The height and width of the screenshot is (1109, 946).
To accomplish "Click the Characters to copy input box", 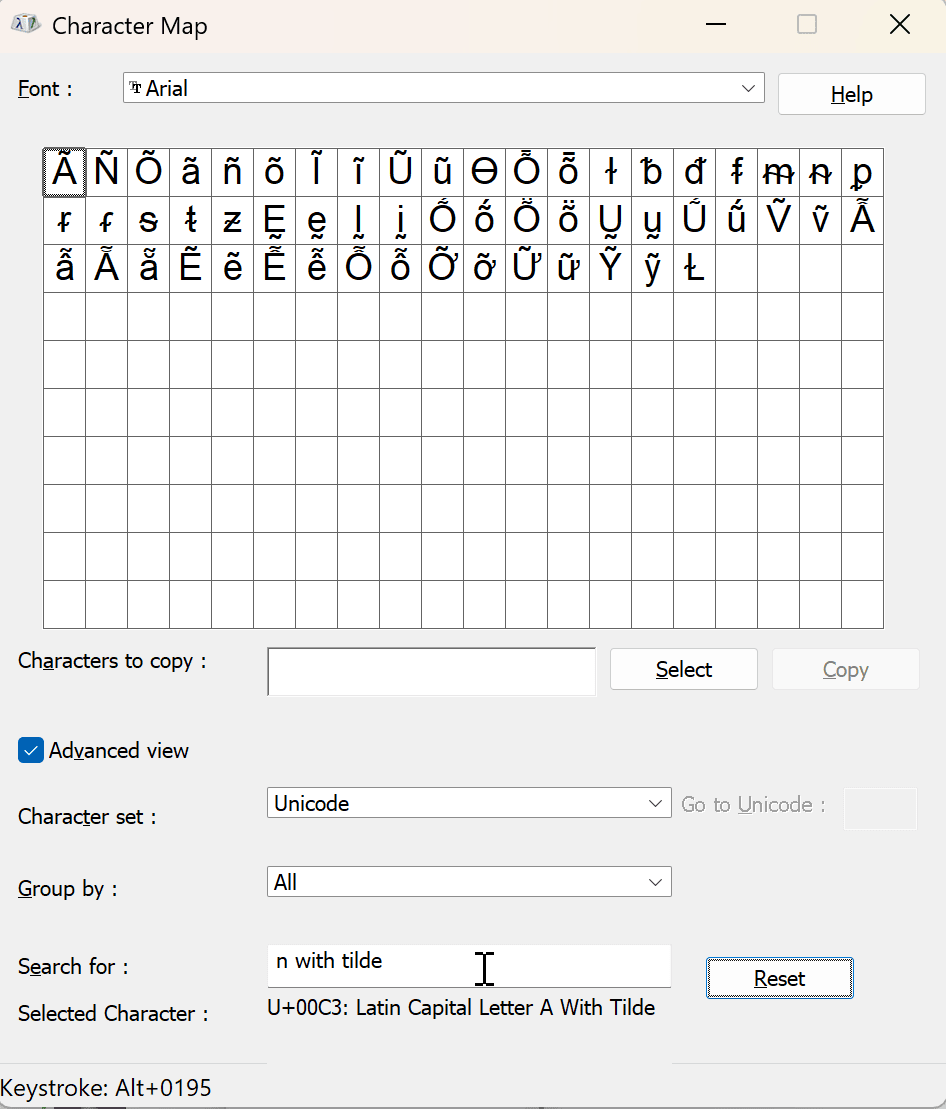I will tap(430, 671).
